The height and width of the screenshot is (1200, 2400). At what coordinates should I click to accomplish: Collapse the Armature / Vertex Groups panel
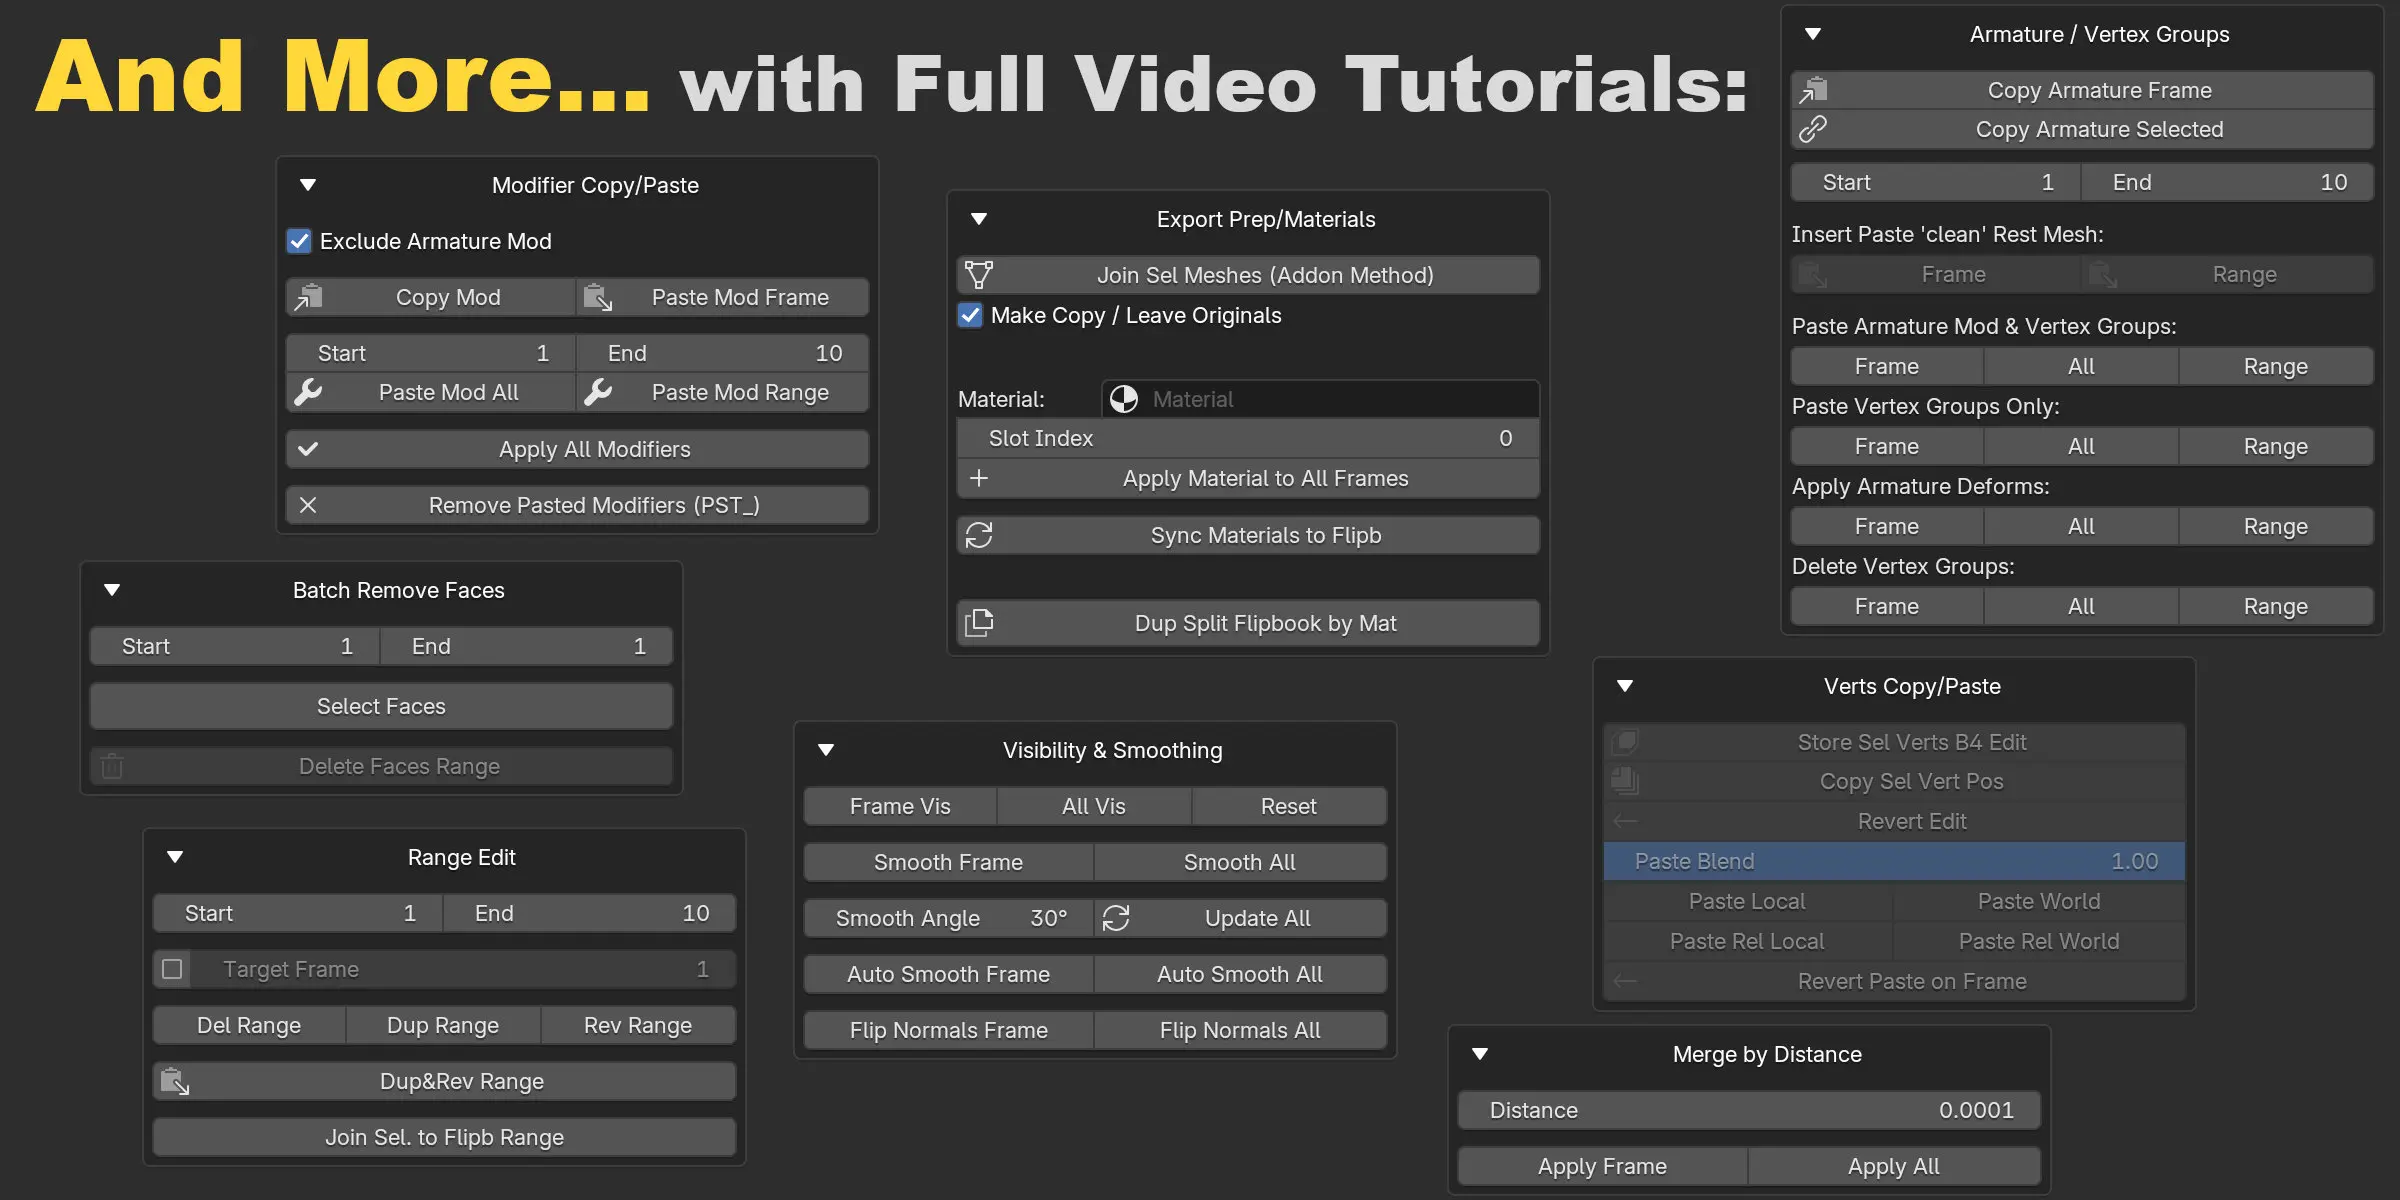(x=1813, y=34)
